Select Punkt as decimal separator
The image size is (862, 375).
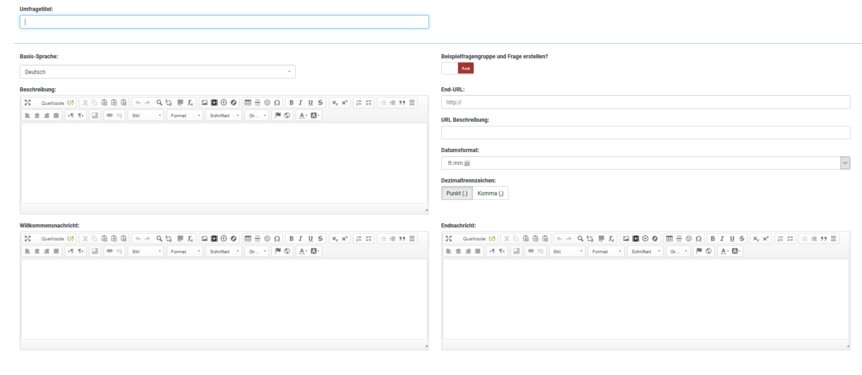pyautogui.click(x=457, y=193)
